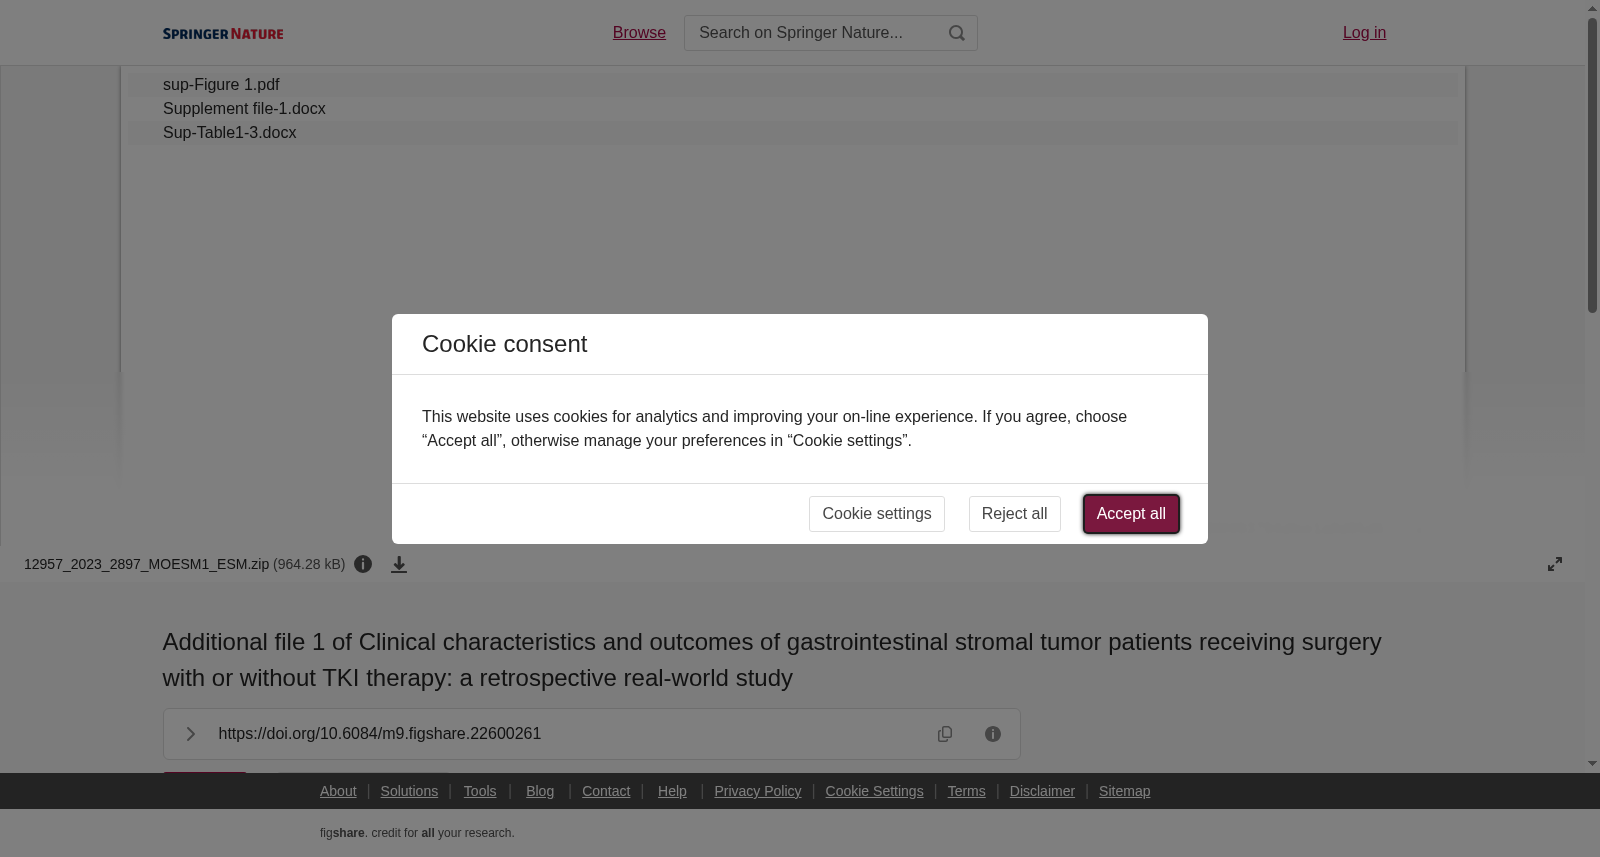
Task: Open Privacy Policy footer link
Action: pyautogui.click(x=758, y=791)
